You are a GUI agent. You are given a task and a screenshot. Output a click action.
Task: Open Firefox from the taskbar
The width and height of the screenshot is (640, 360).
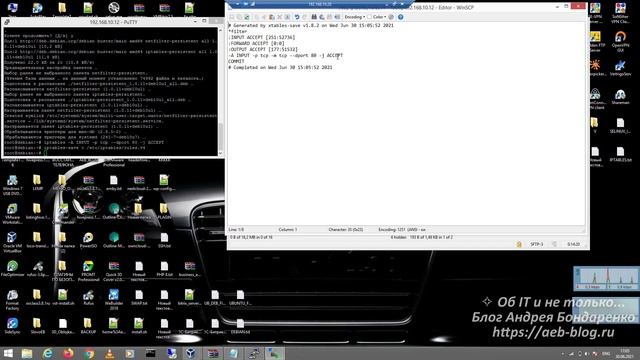(68, 353)
